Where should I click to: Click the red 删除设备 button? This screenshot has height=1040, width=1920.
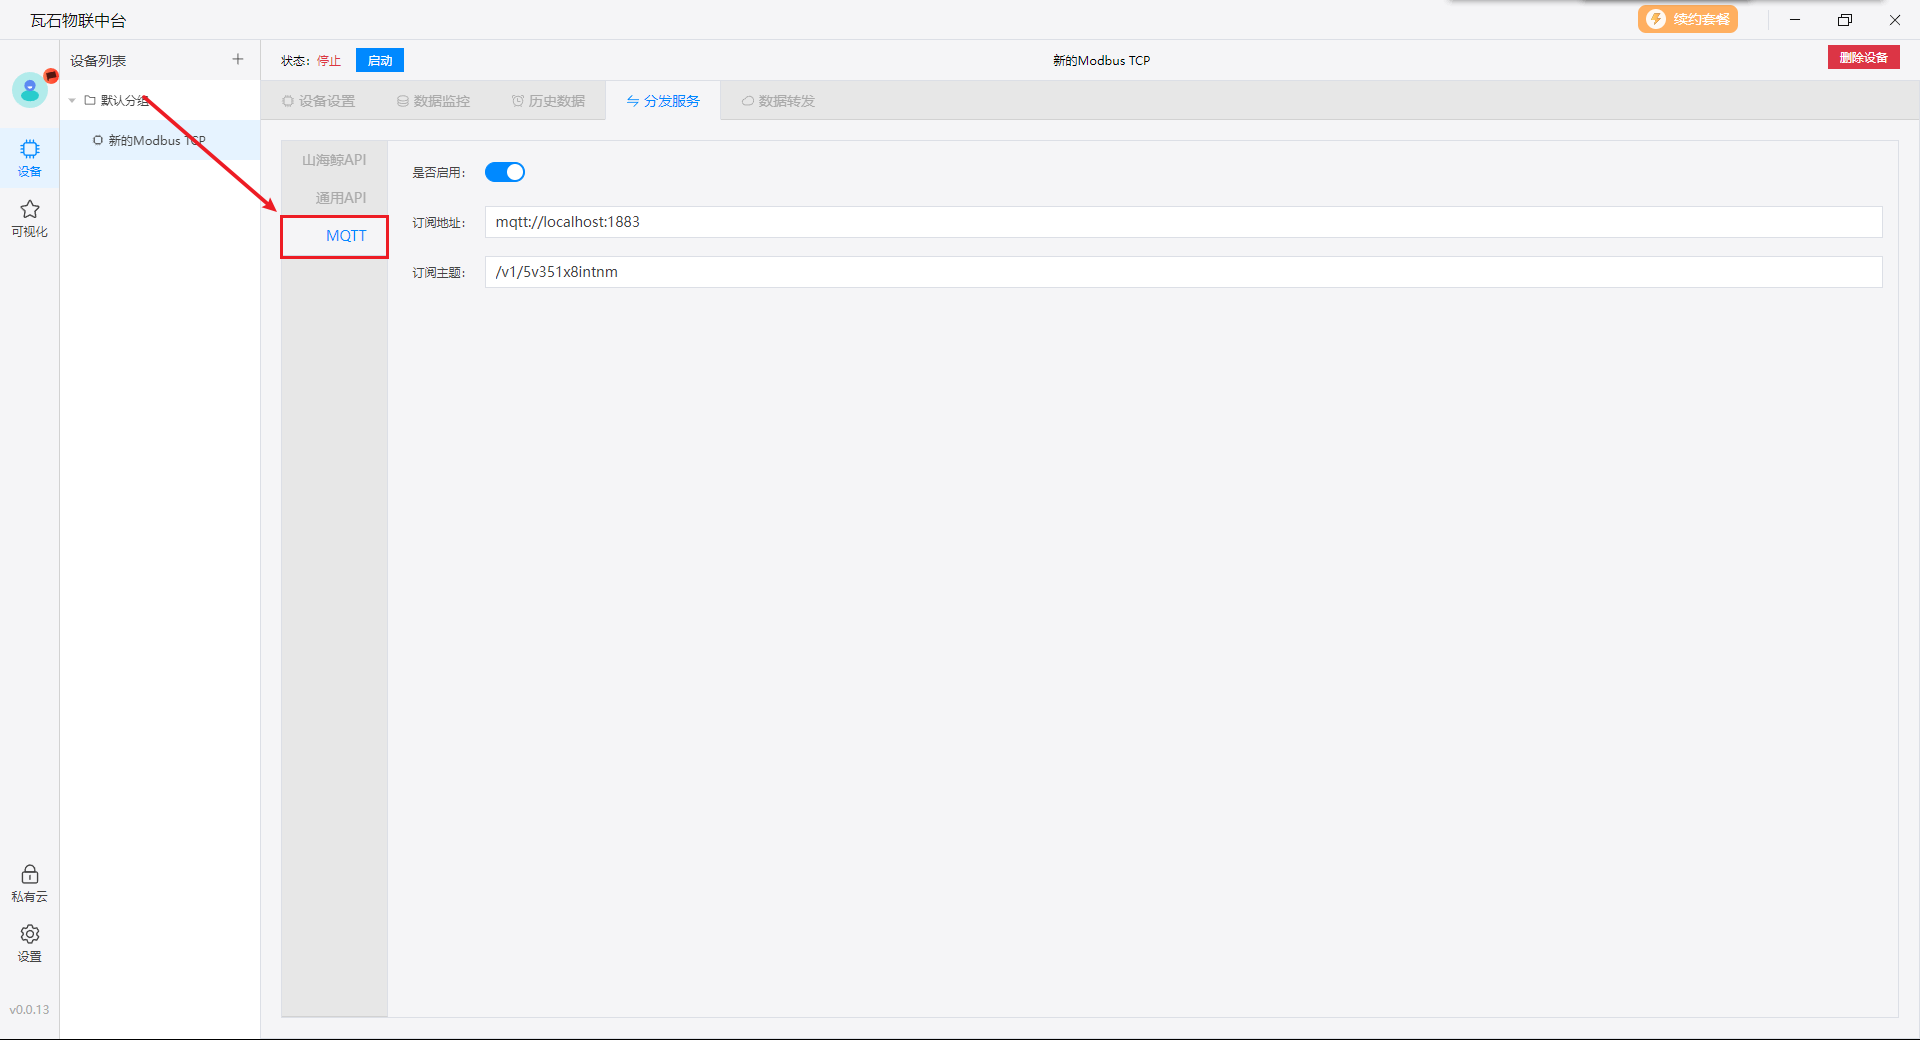pos(1863,58)
